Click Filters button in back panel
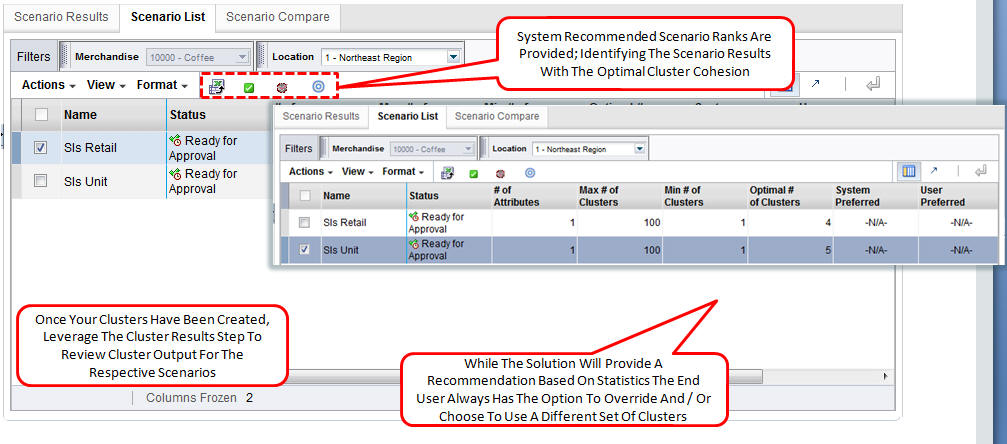The height and width of the screenshot is (444, 1007). tap(33, 57)
